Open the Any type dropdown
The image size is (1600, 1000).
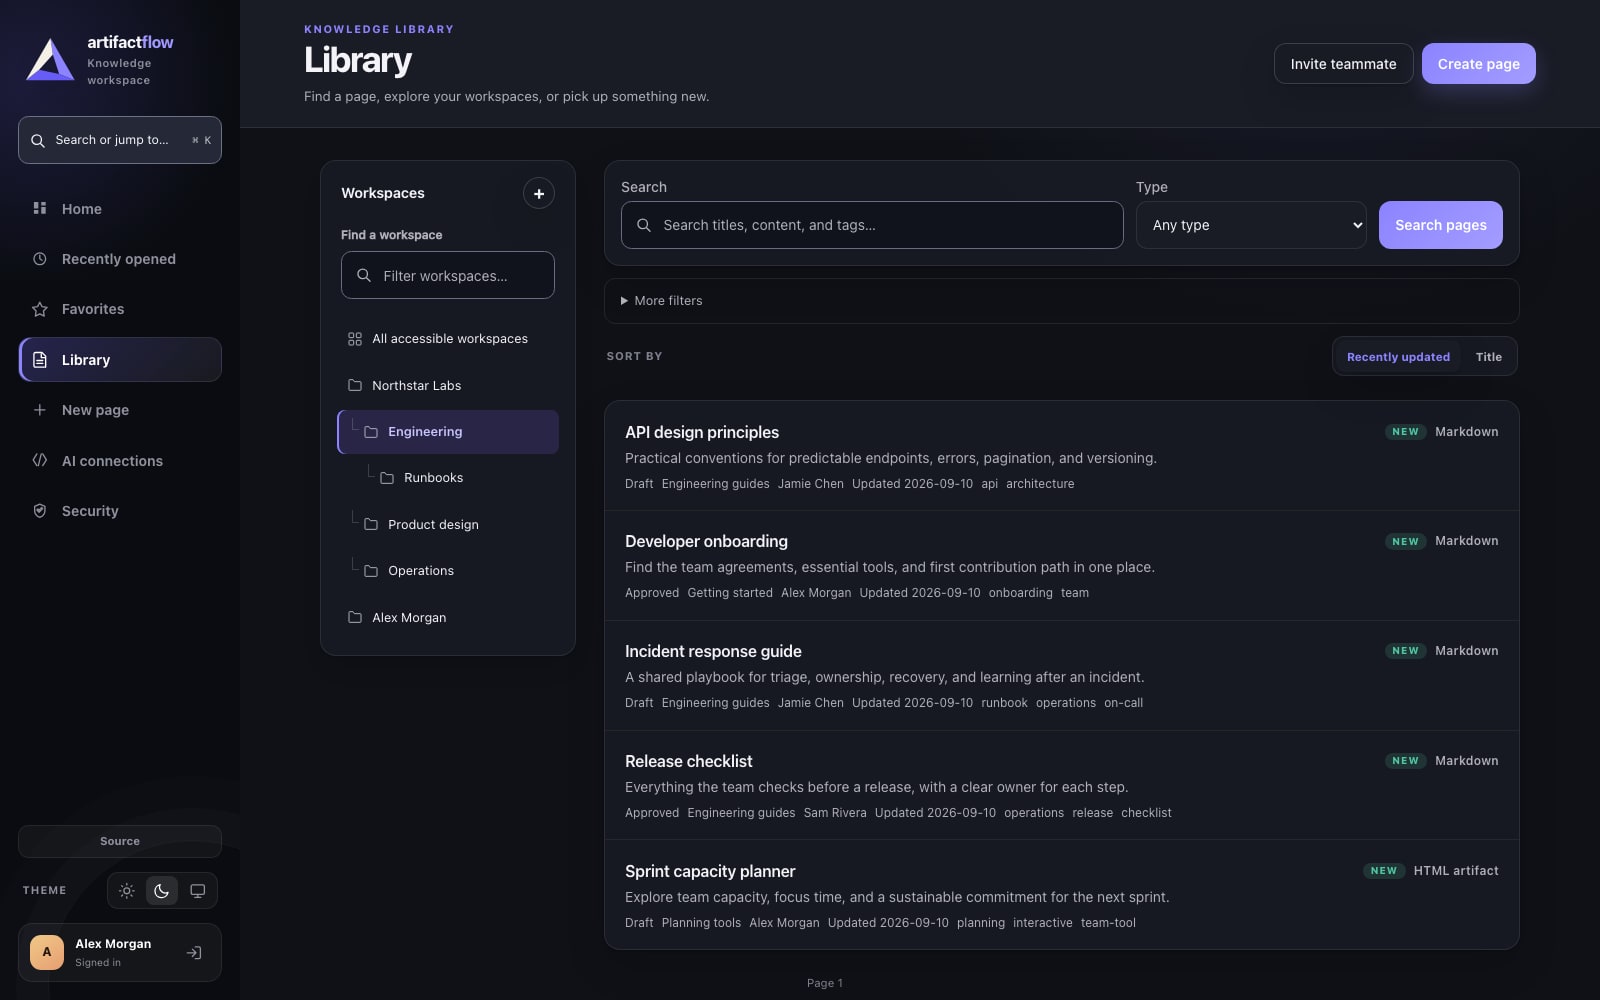coord(1251,225)
